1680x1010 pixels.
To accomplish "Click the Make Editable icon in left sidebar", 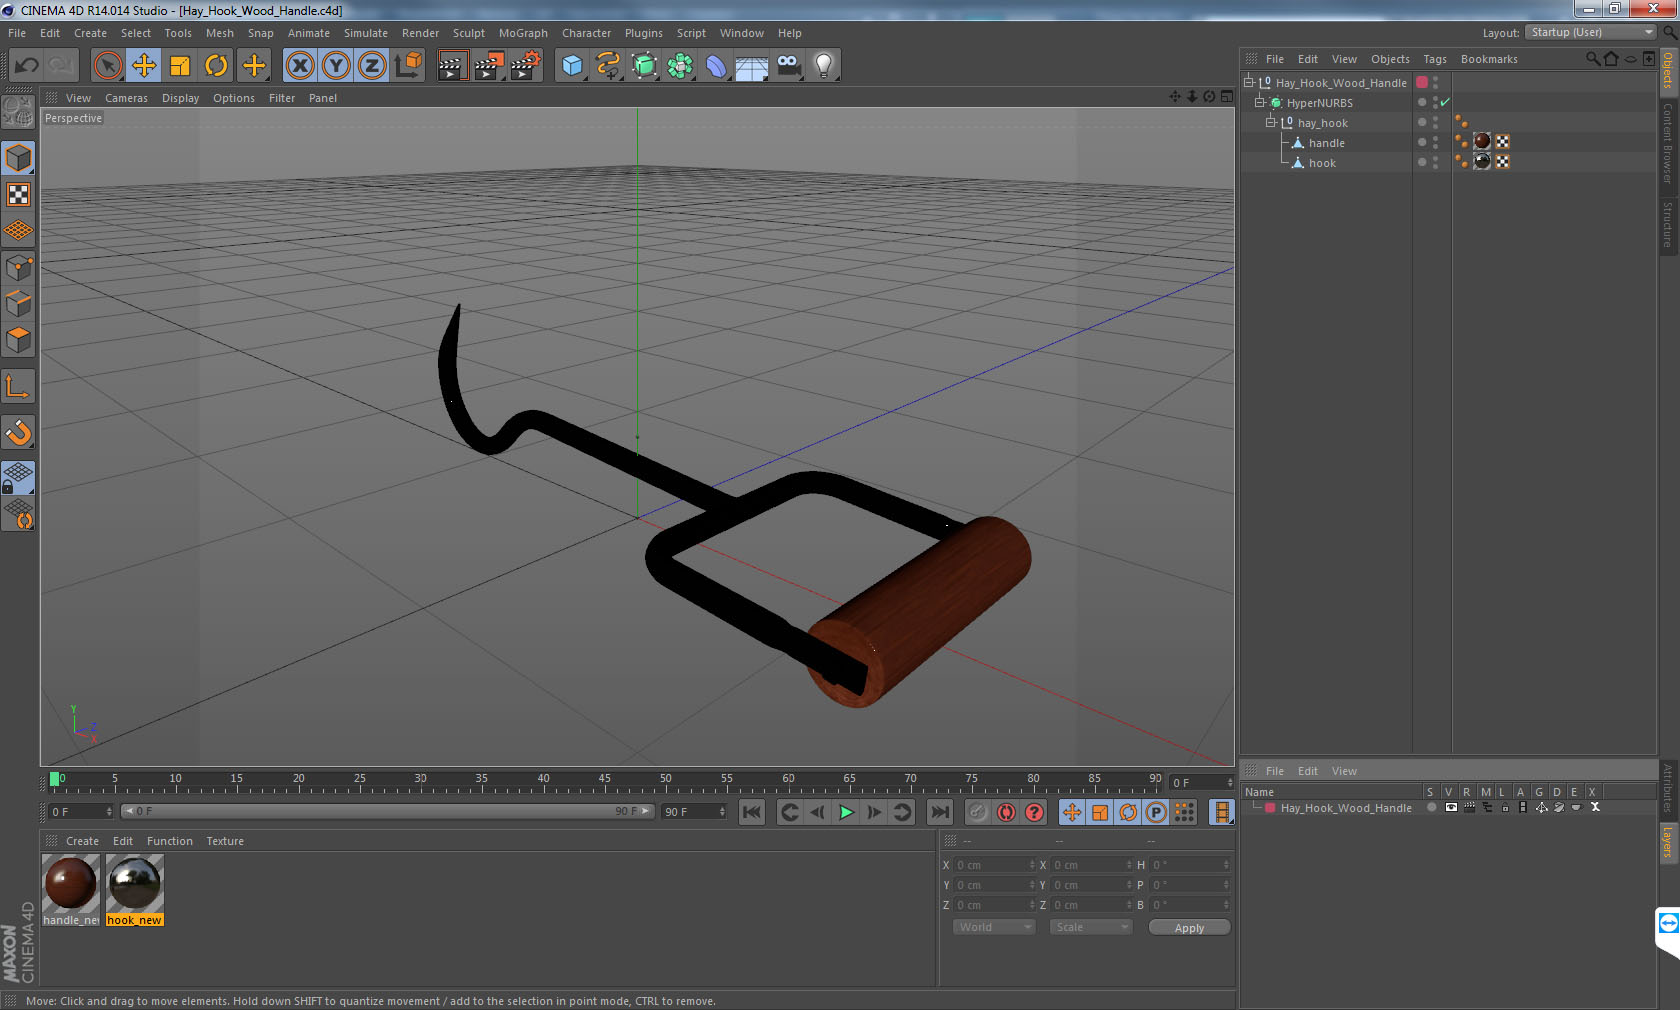I will click(18, 112).
